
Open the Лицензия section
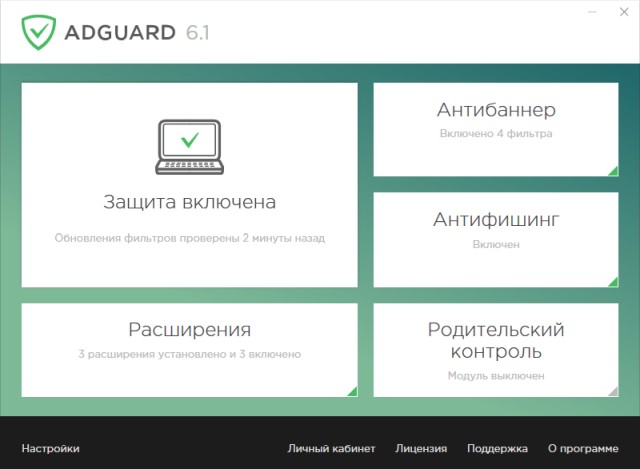coord(421,448)
